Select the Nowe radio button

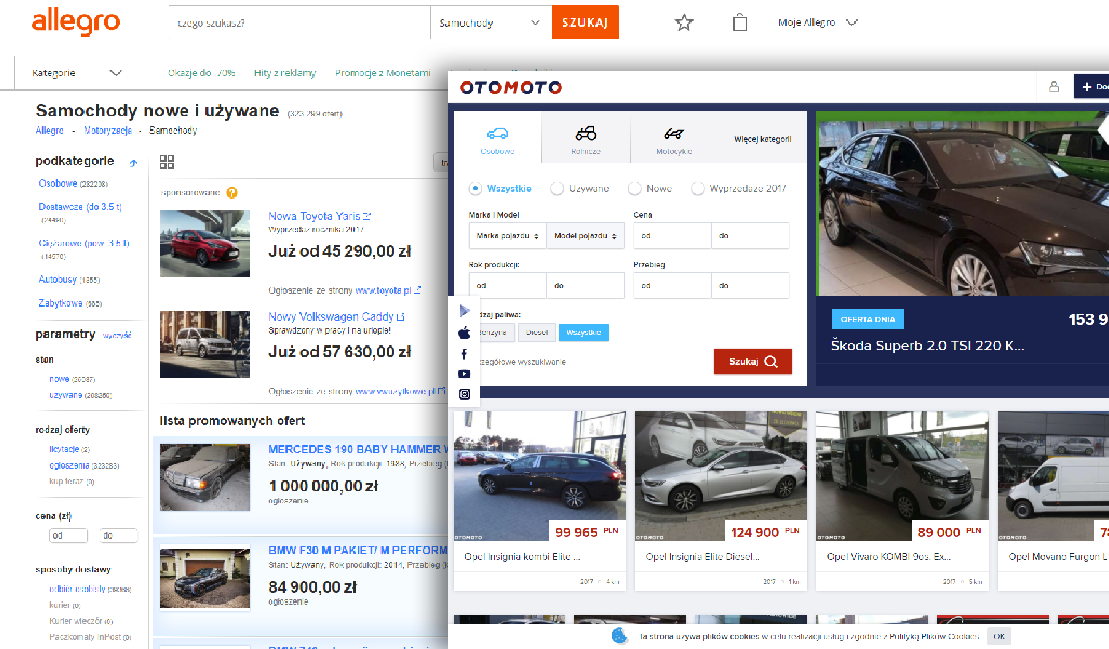[634, 188]
